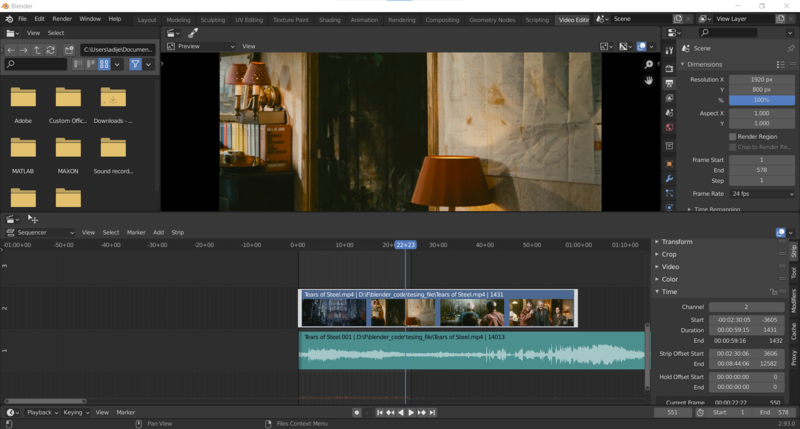Click the zoom magnifier icon in preview
800x429 pixels.
648,64
